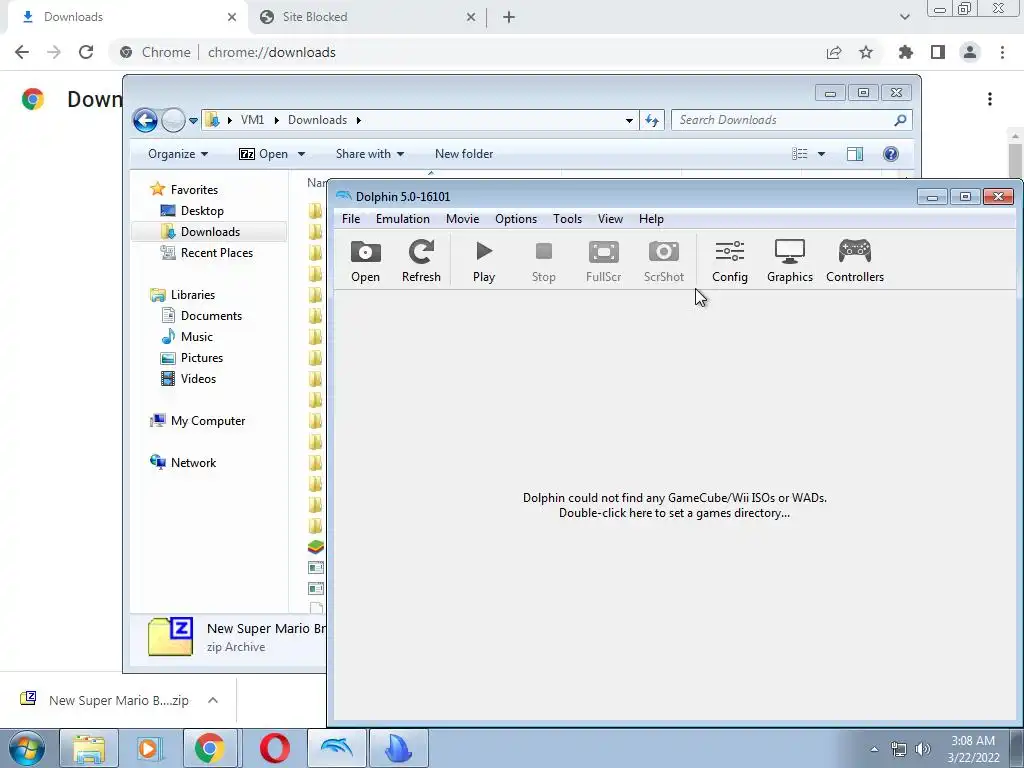Select Favorites in the Explorer navigation pane
Image resolution: width=1024 pixels, height=768 pixels.
(194, 189)
